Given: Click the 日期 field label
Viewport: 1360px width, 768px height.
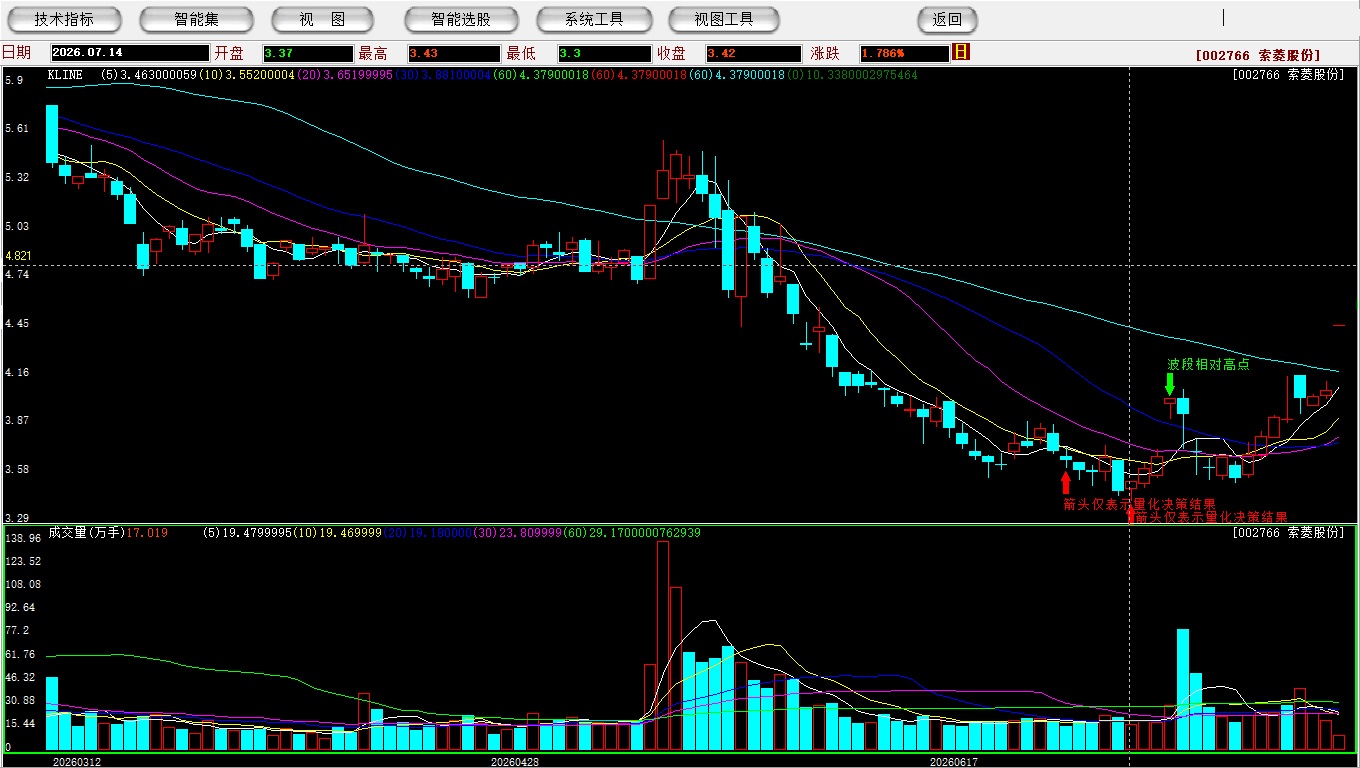Looking at the screenshot, I should [16, 53].
